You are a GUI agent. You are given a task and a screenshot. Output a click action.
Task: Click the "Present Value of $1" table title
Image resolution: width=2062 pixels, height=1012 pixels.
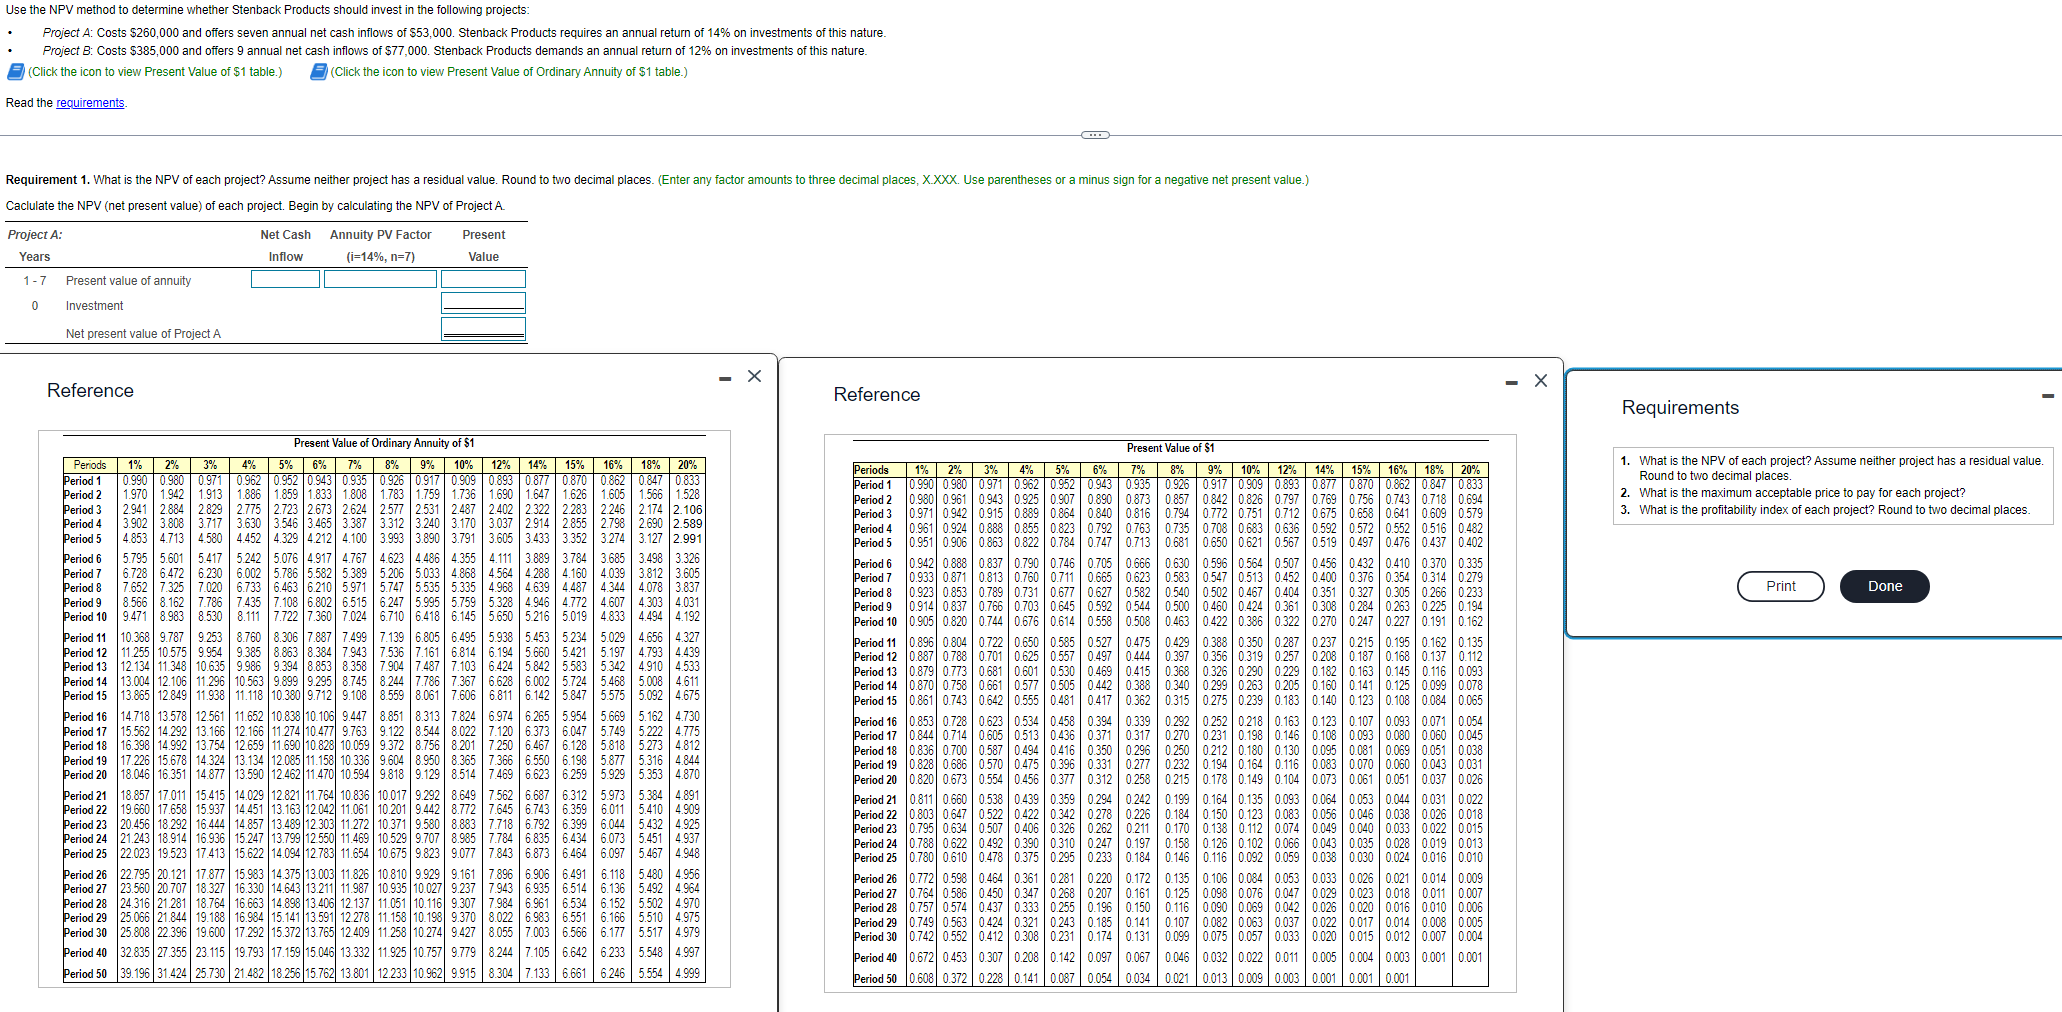1170,448
